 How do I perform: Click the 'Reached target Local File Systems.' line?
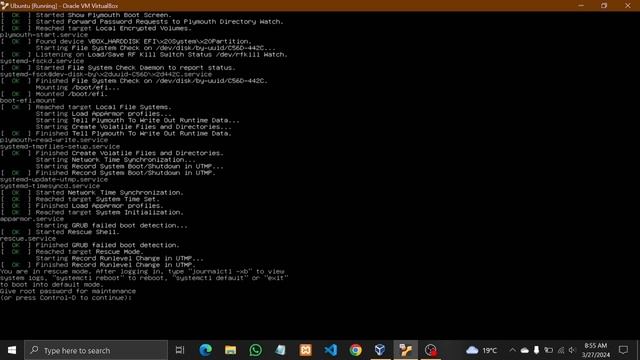86,107
